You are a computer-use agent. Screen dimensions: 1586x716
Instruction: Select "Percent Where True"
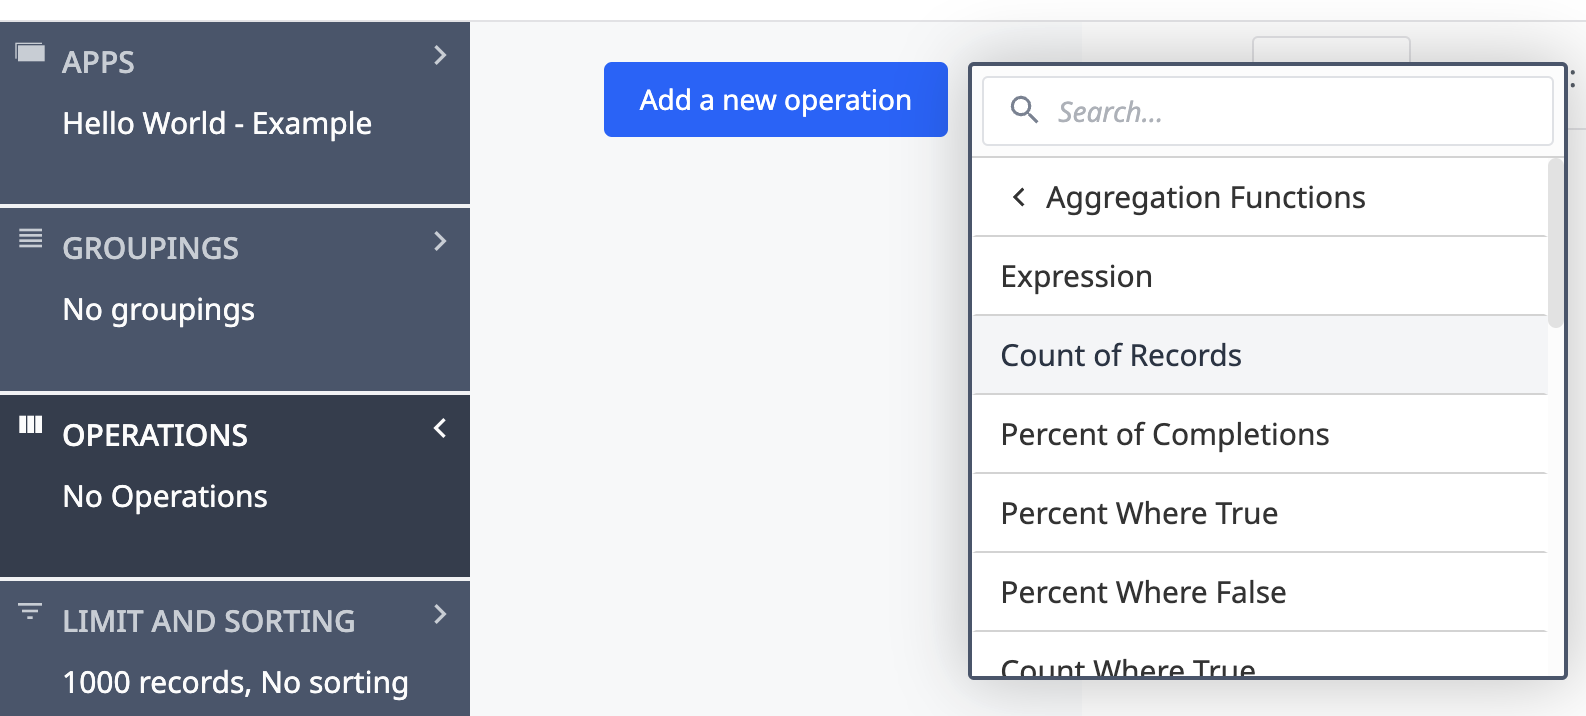(1139, 513)
